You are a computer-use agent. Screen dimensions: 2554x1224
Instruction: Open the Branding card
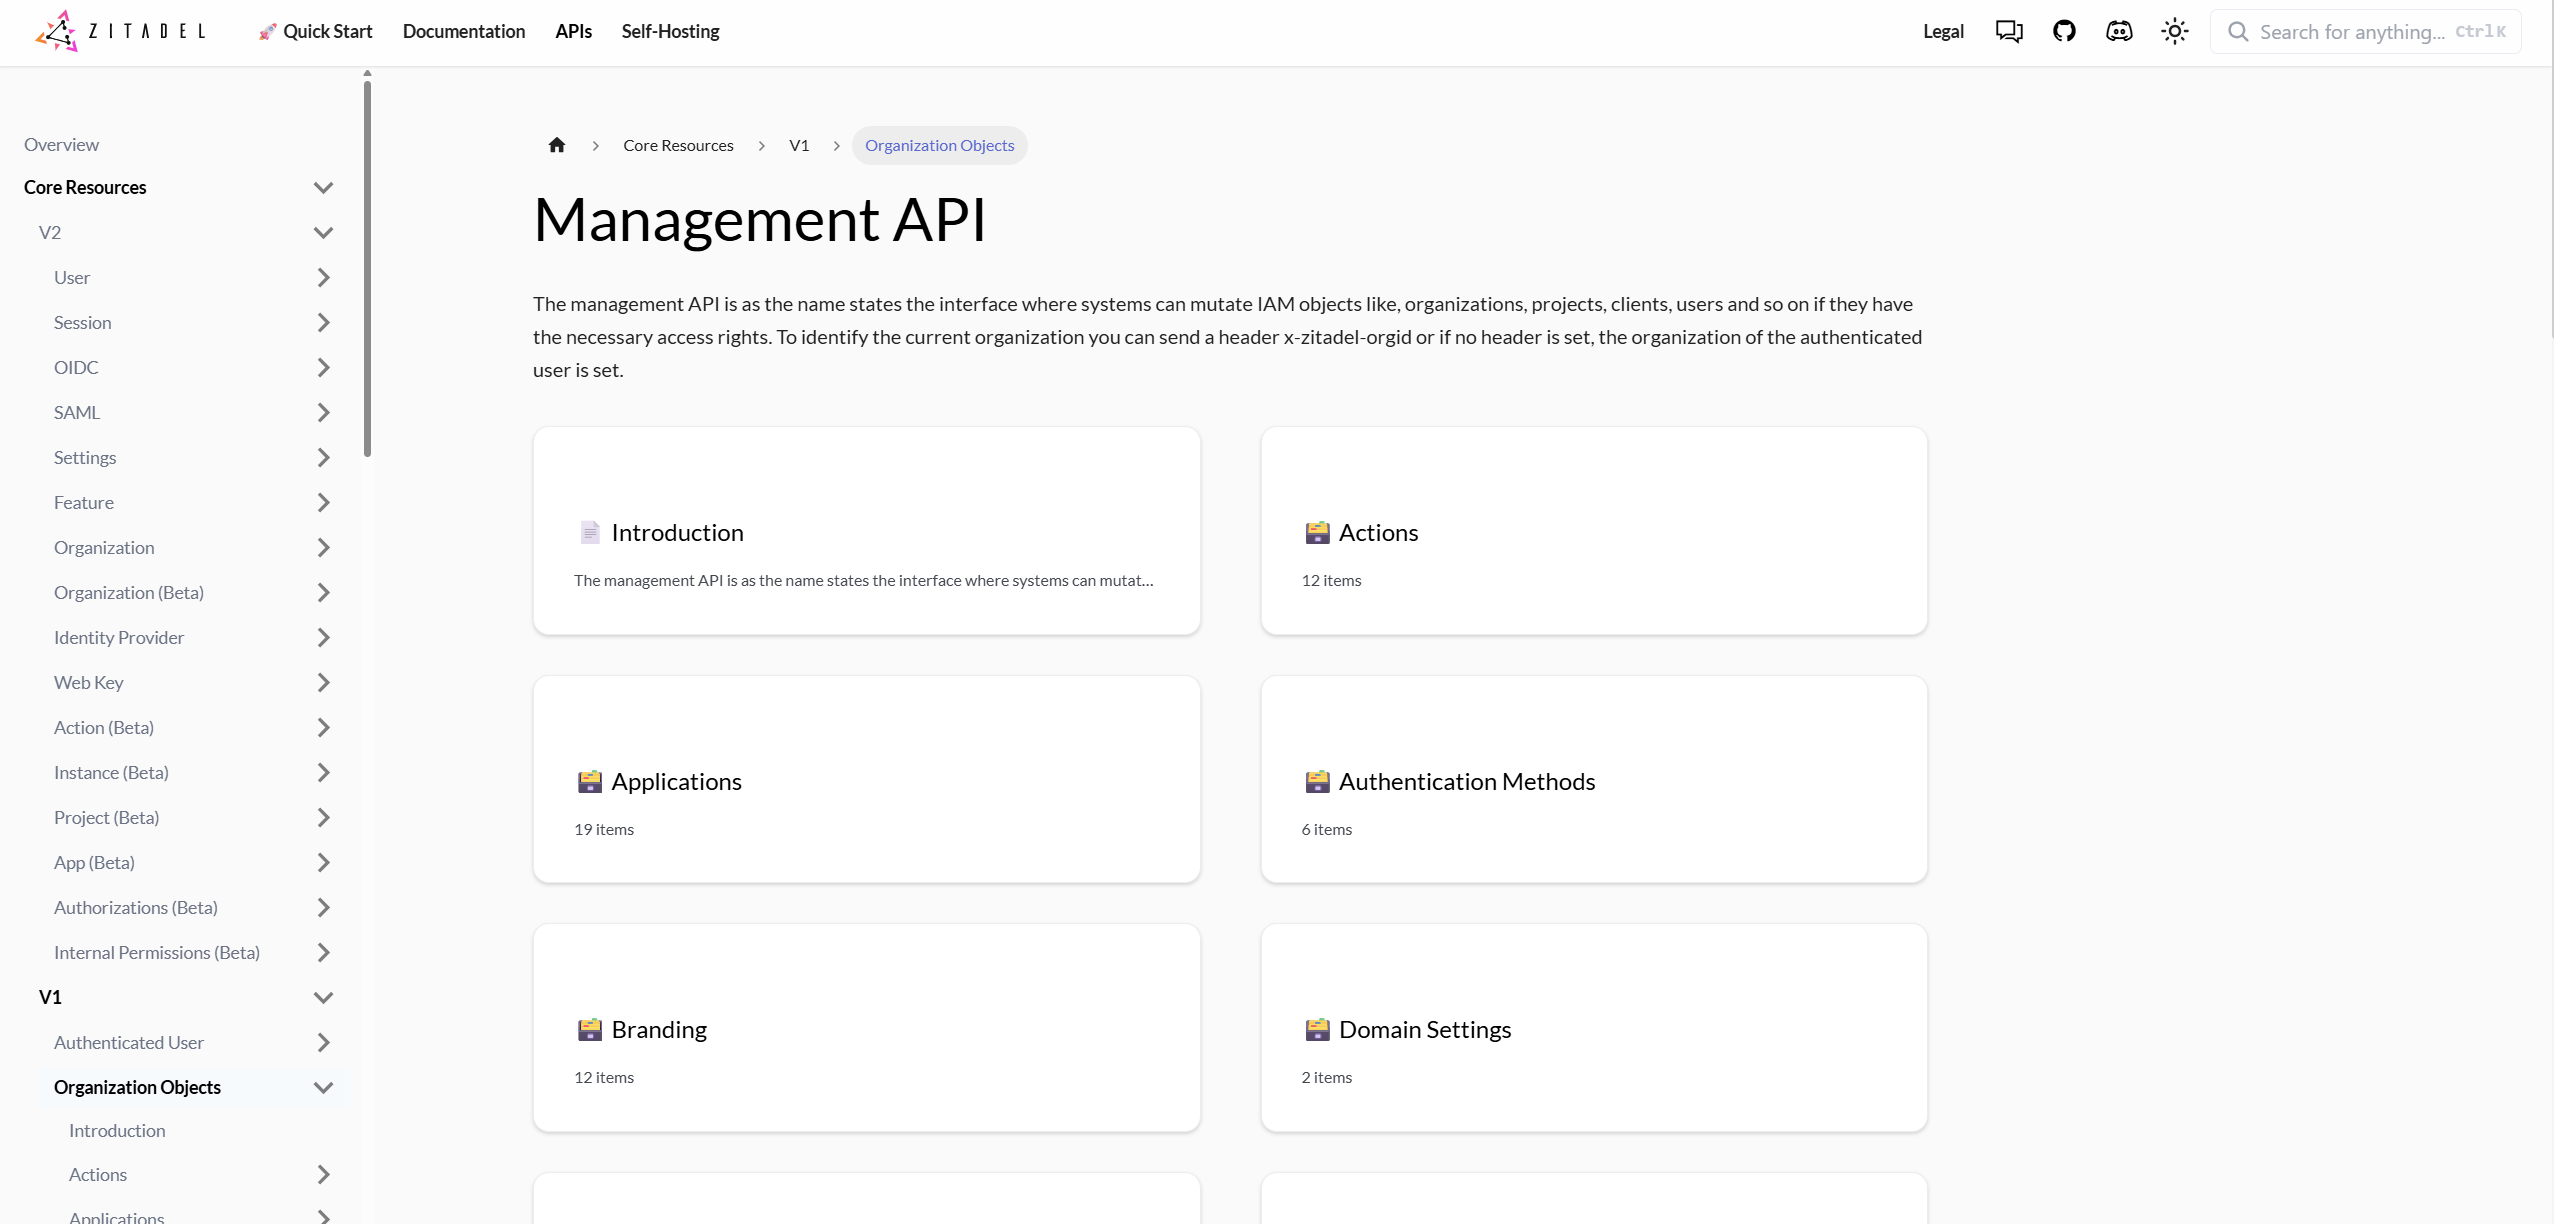[x=866, y=1028]
